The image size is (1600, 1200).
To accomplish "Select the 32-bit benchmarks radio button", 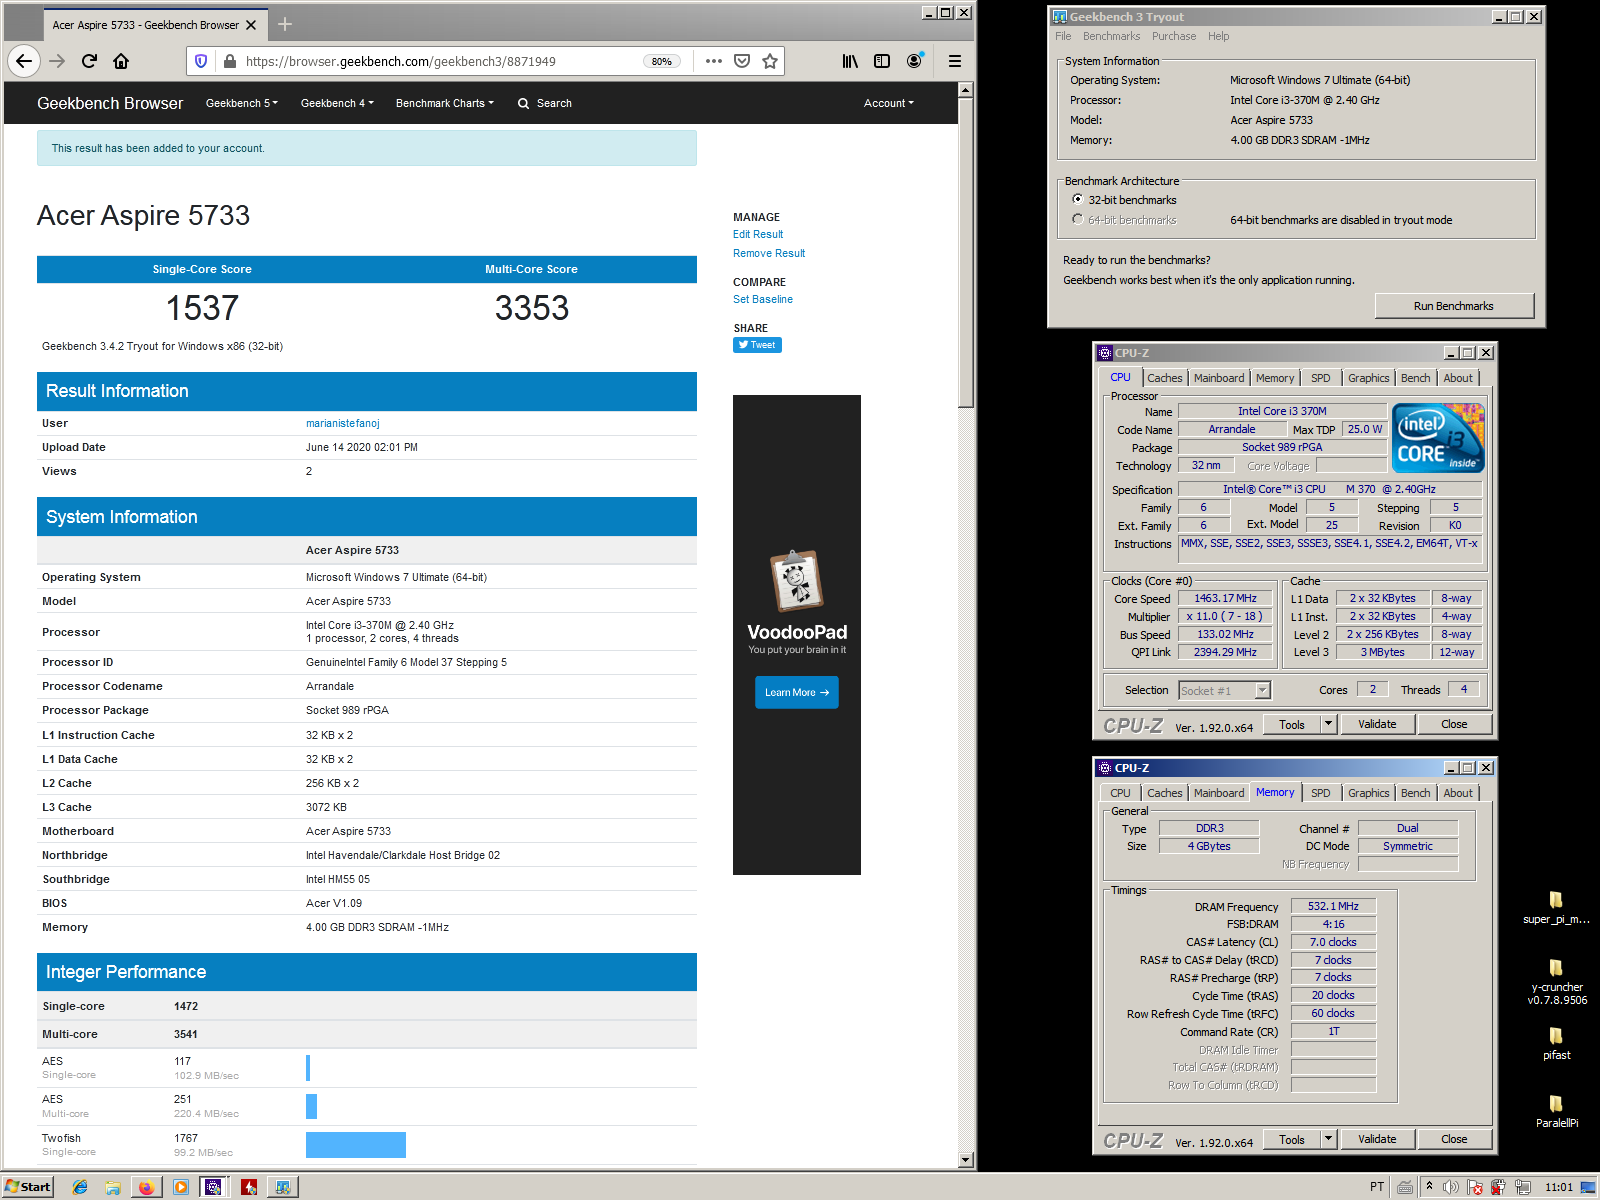I will click(1077, 199).
